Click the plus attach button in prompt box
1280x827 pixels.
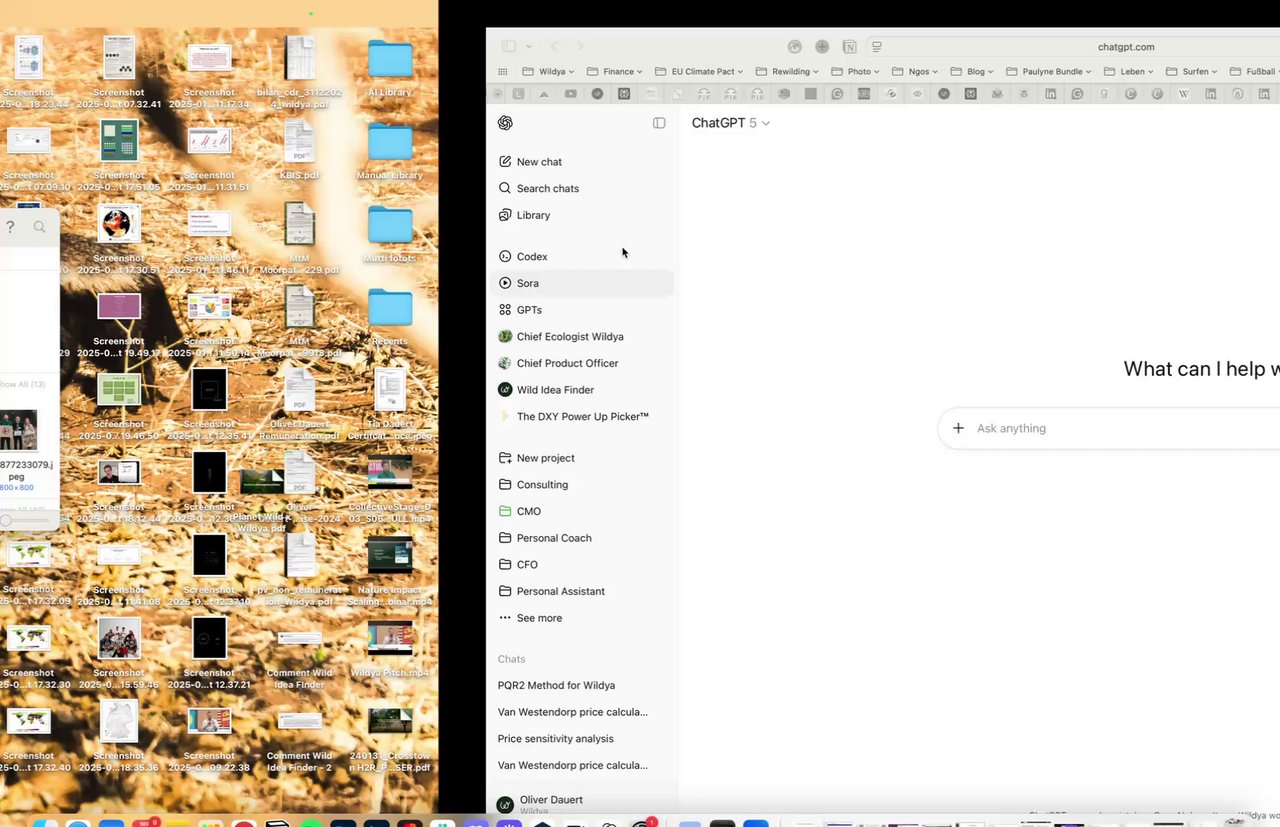tap(958, 428)
